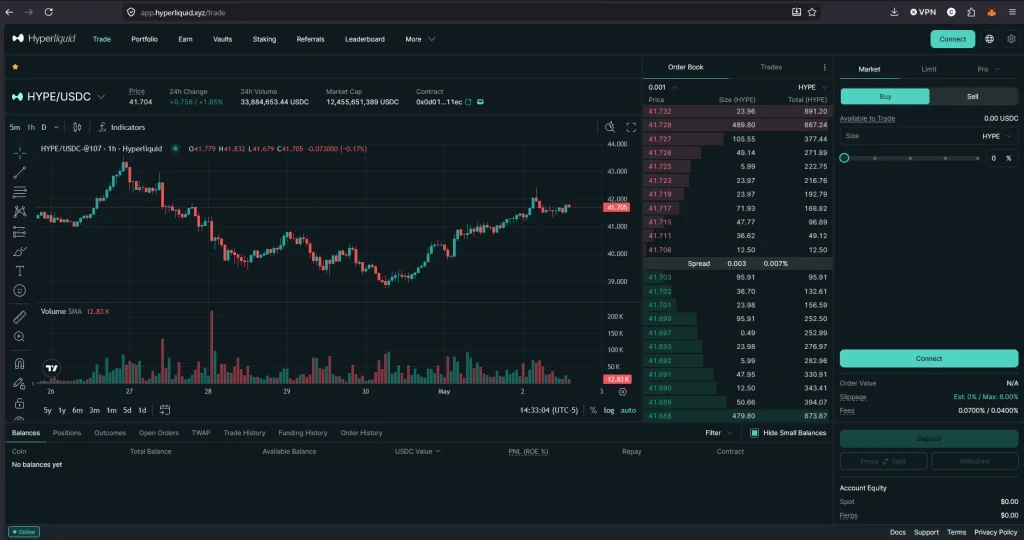The image size is (1024, 540).
Task: Open the chart go-to-date calendar
Action: [165, 410]
